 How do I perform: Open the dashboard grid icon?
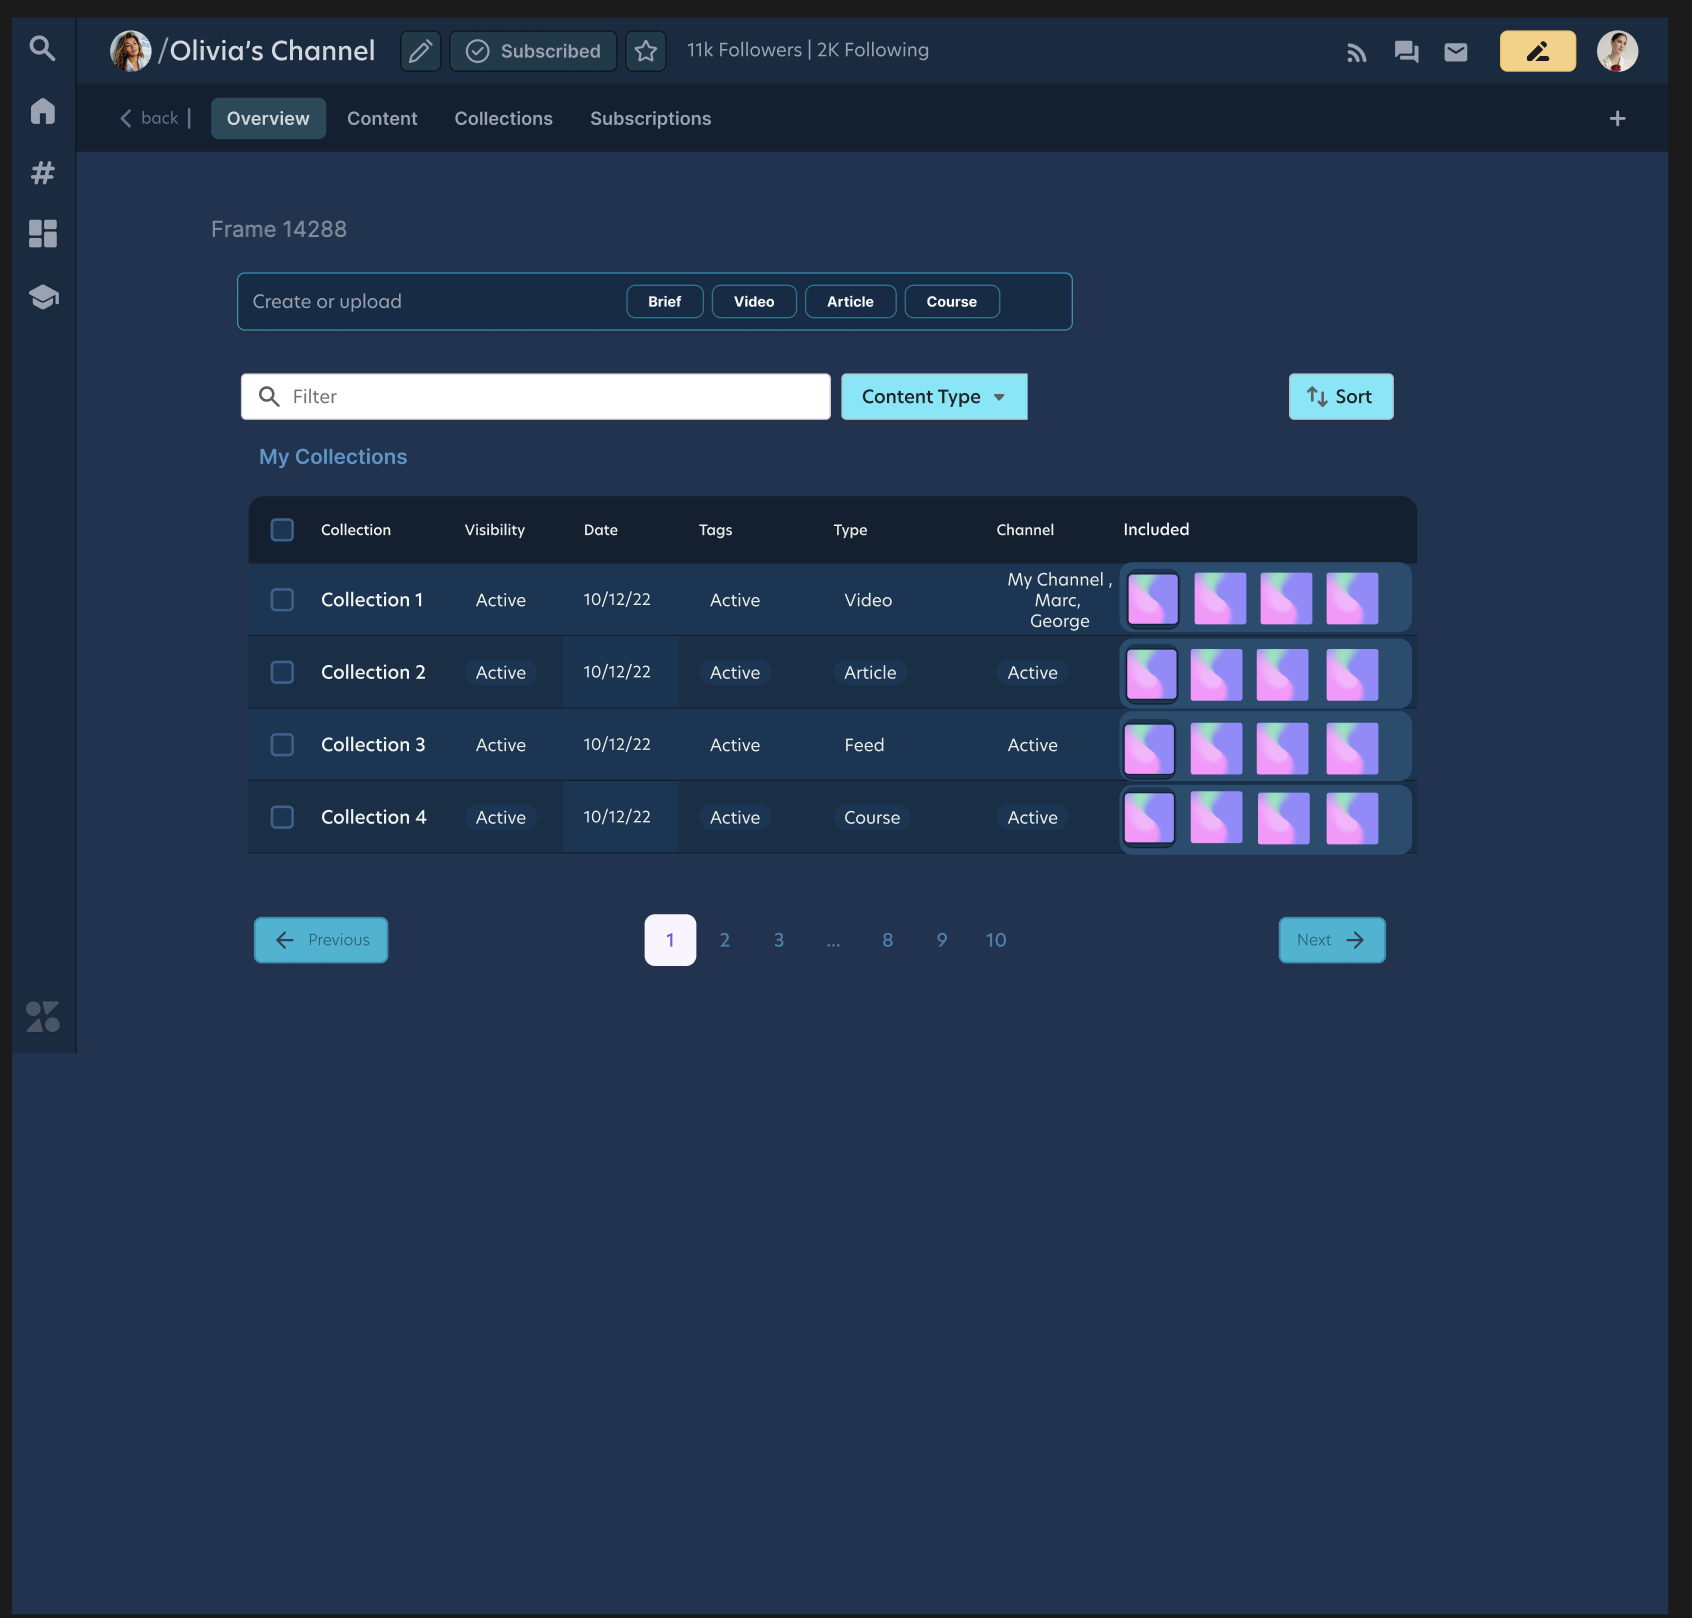coord(42,233)
